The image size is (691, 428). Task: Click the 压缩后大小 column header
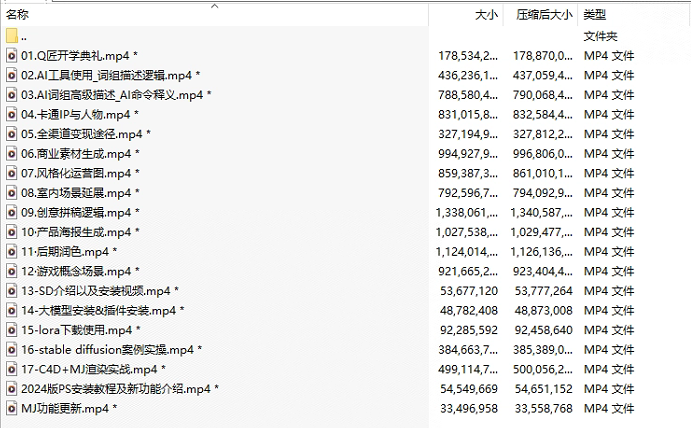tap(544, 15)
